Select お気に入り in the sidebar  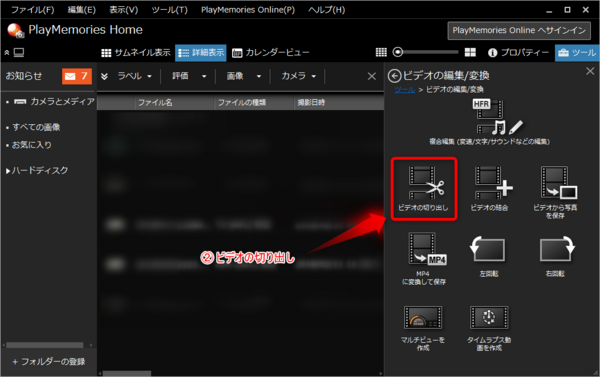click(31, 145)
